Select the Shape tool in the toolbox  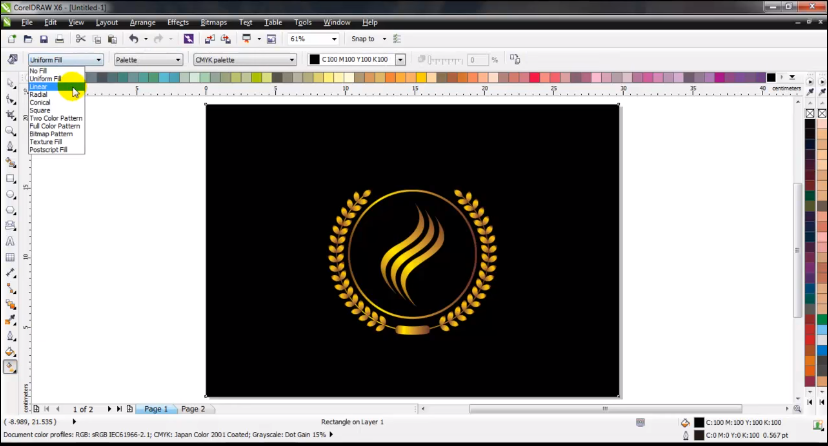[10, 99]
